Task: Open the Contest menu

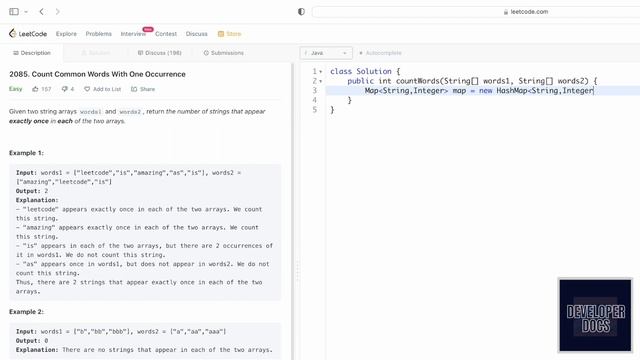Action: tap(166, 34)
